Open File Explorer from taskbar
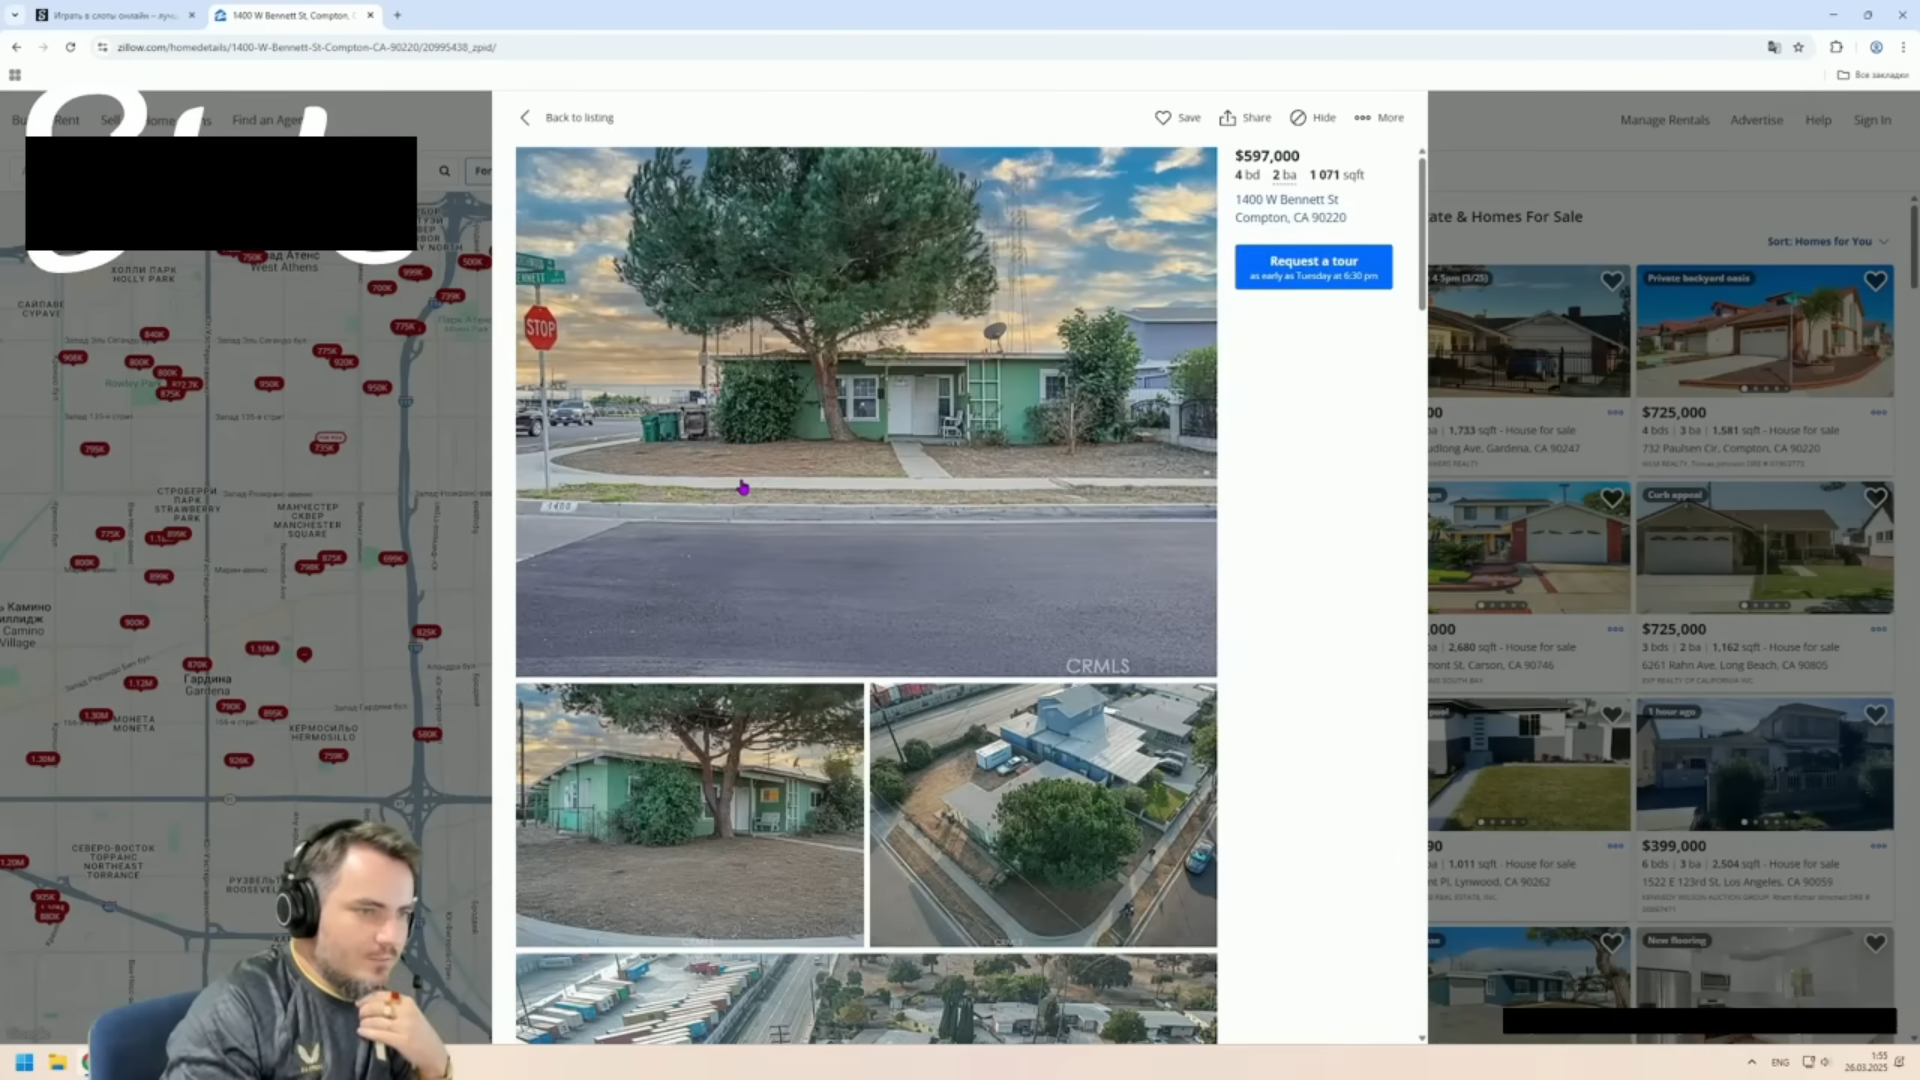This screenshot has width=1920, height=1080. point(57,1062)
